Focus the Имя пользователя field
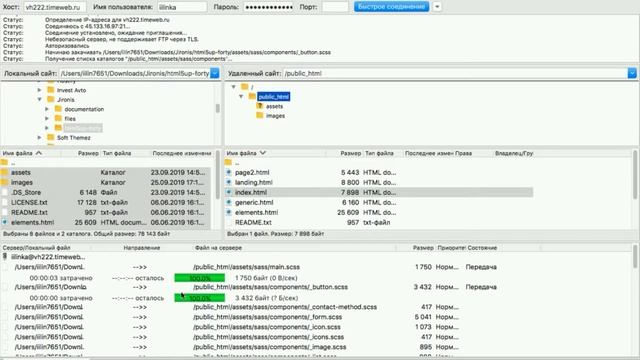 coord(182,7)
